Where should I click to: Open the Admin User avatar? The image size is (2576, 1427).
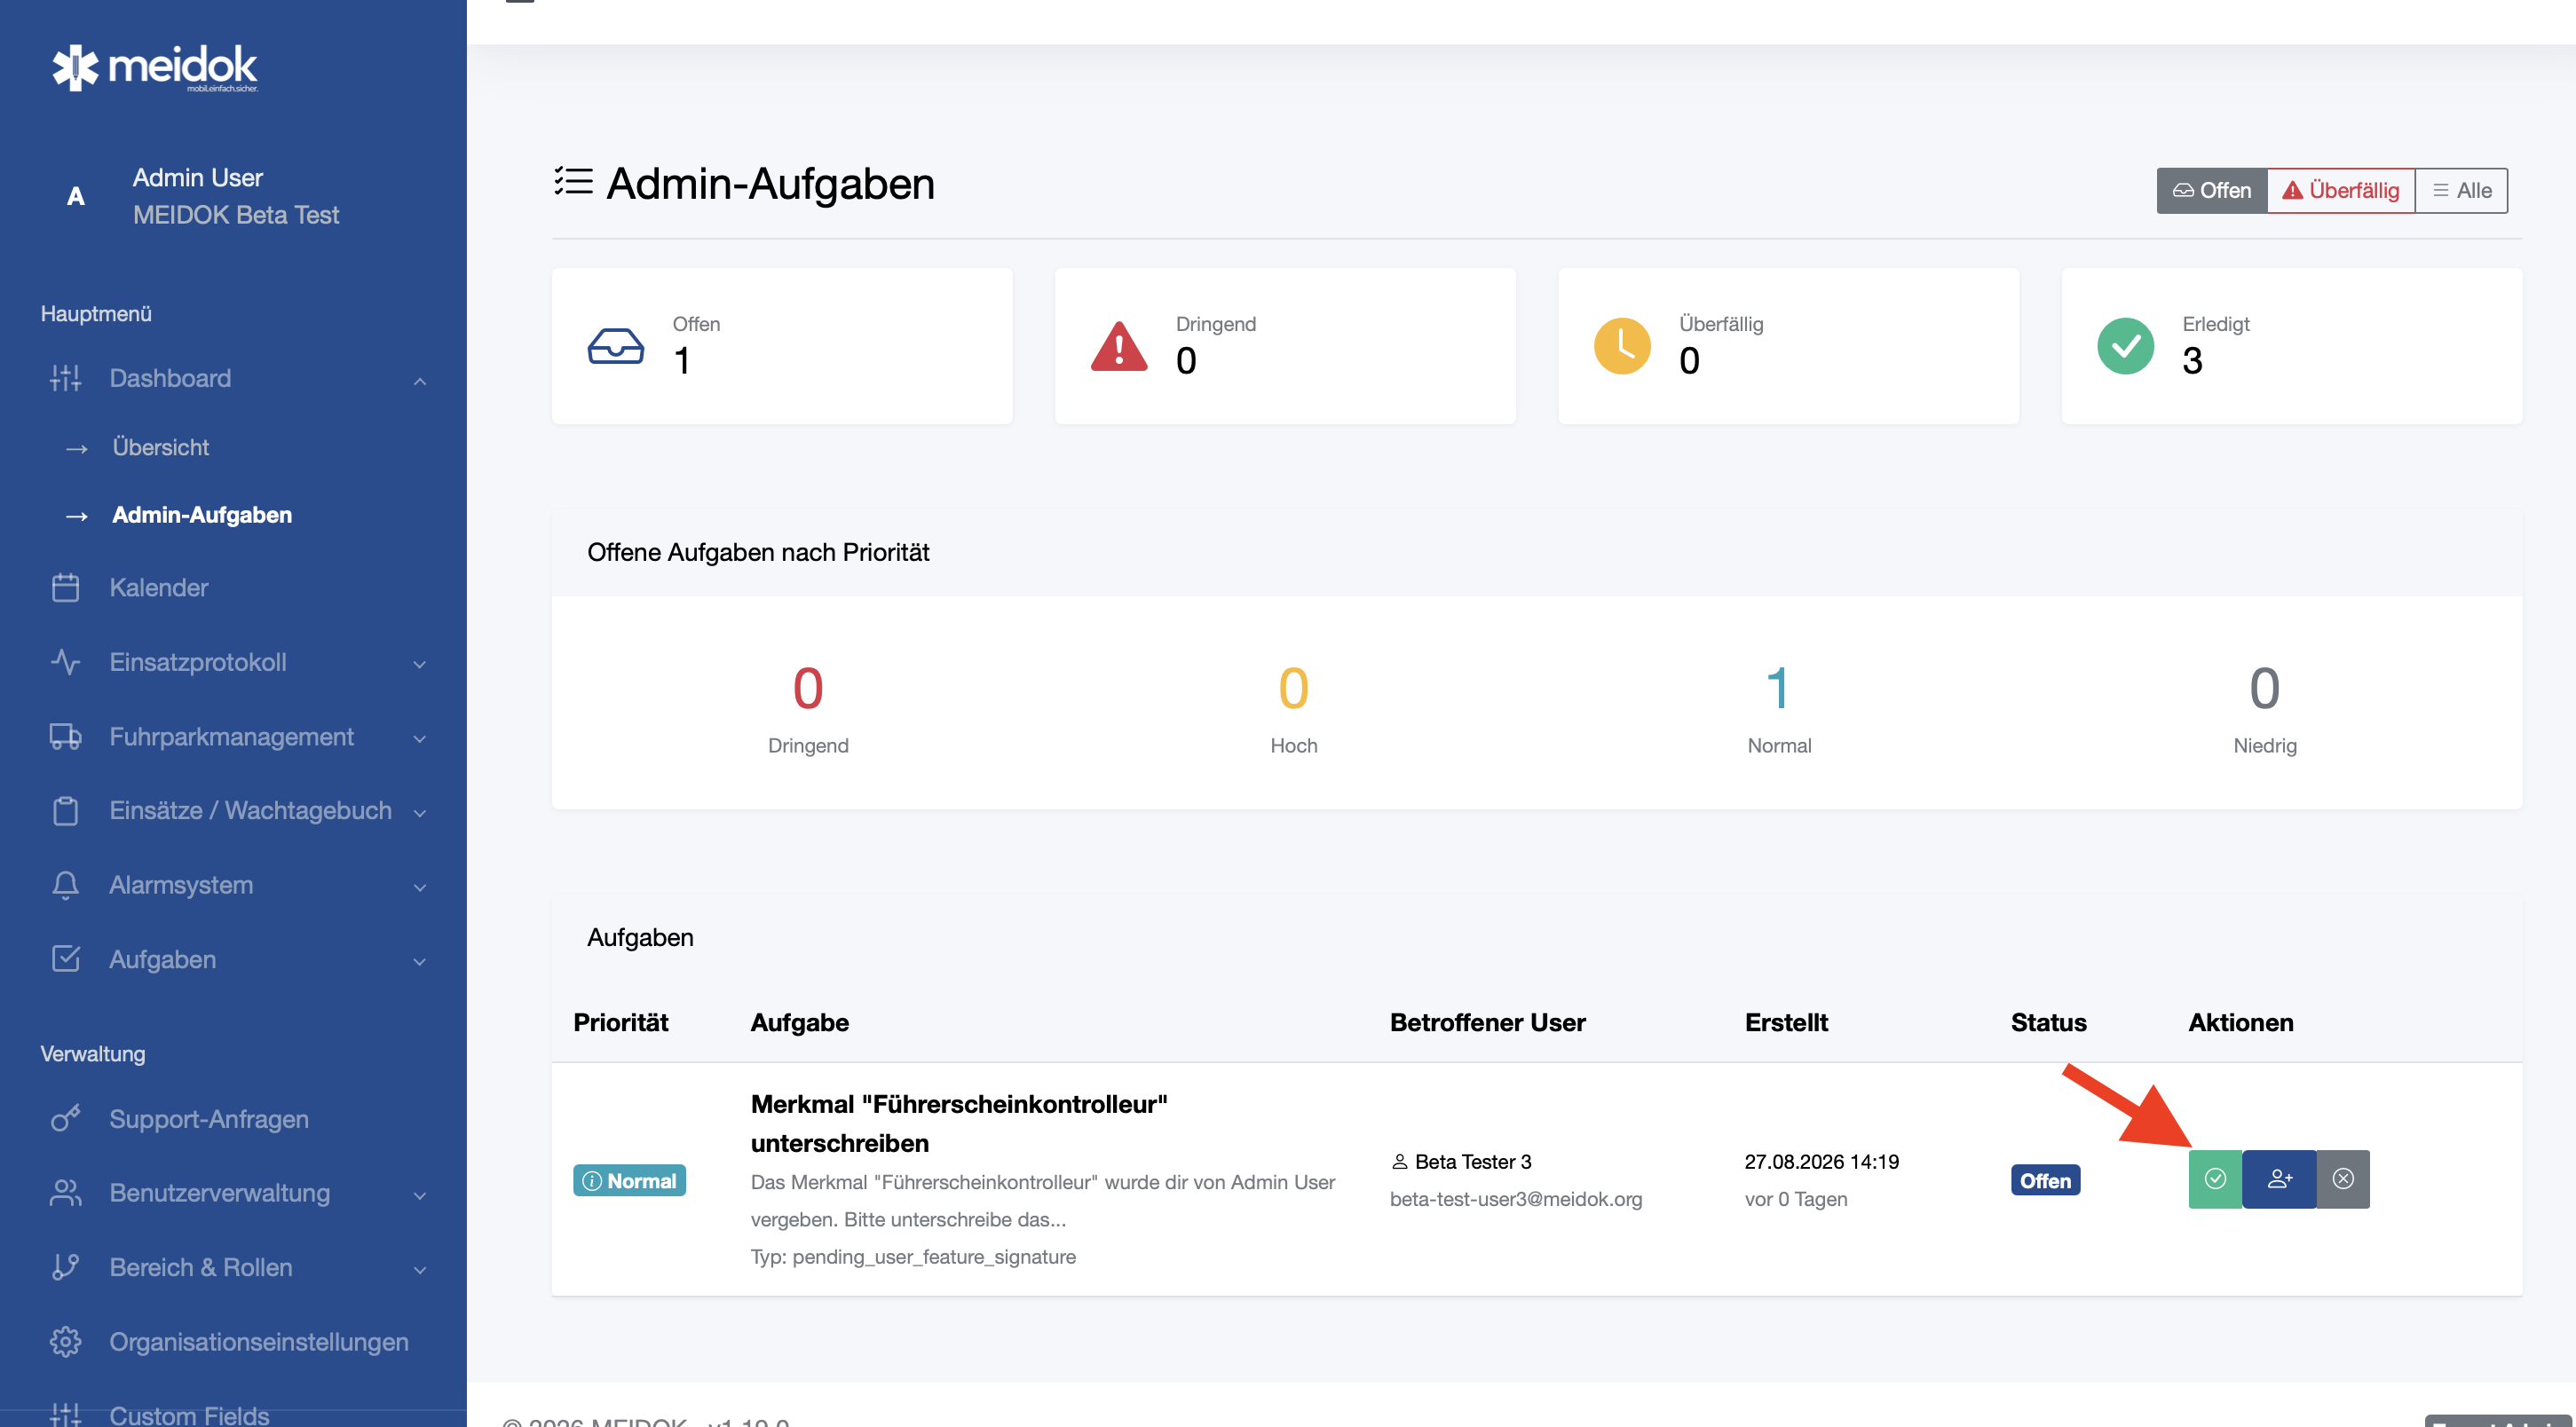click(x=75, y=196)
